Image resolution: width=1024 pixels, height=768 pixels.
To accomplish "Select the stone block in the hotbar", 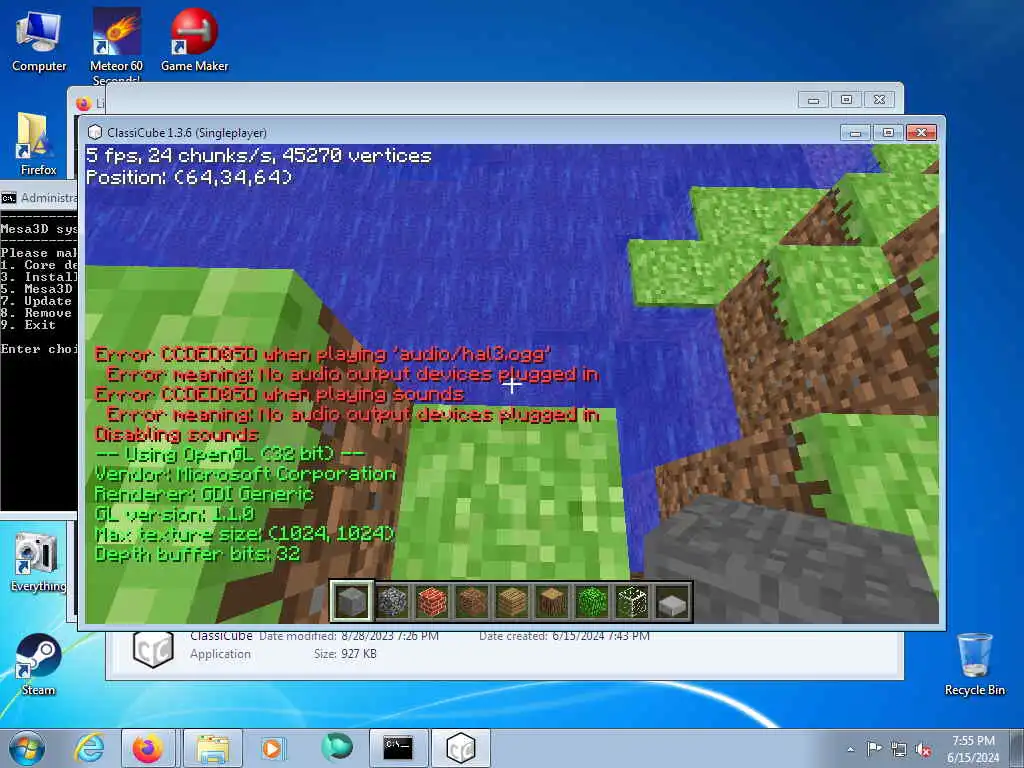I will 351,601.
